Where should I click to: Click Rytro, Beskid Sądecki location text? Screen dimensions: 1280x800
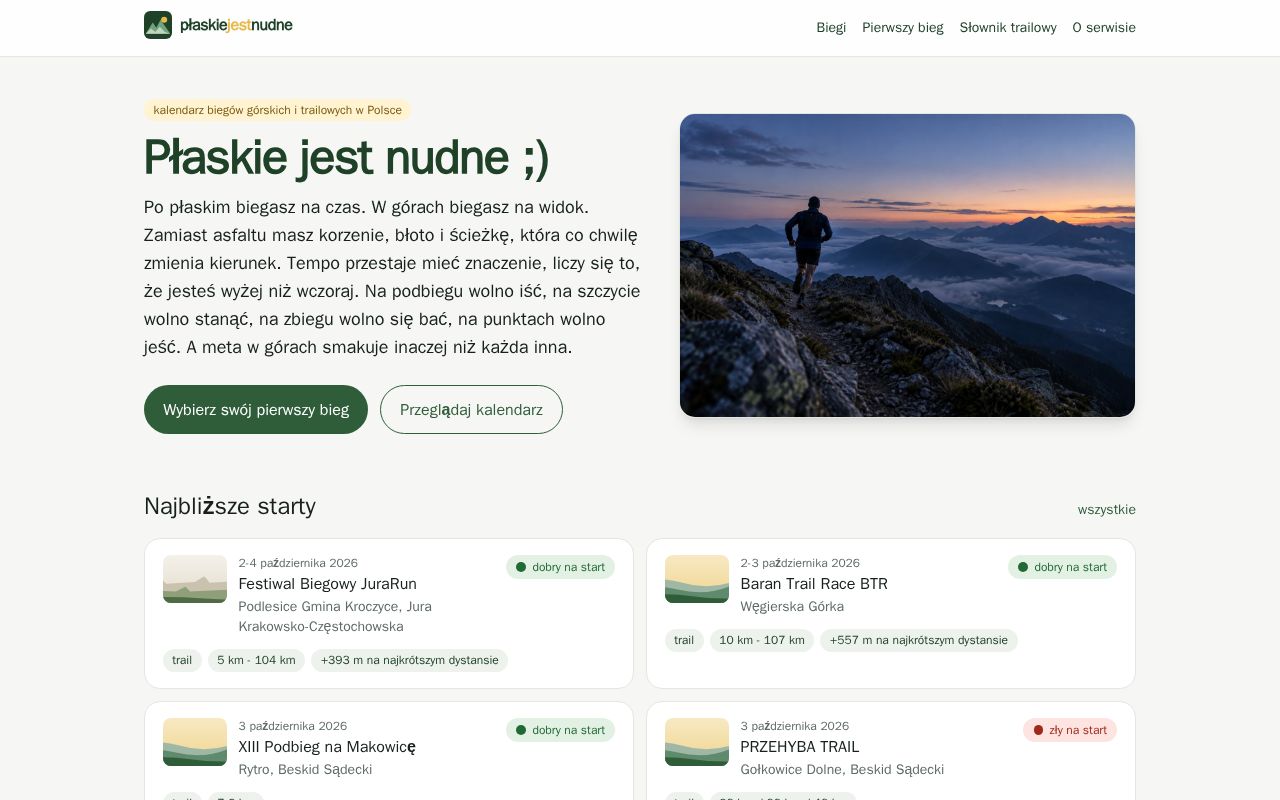tap(305, 770)
